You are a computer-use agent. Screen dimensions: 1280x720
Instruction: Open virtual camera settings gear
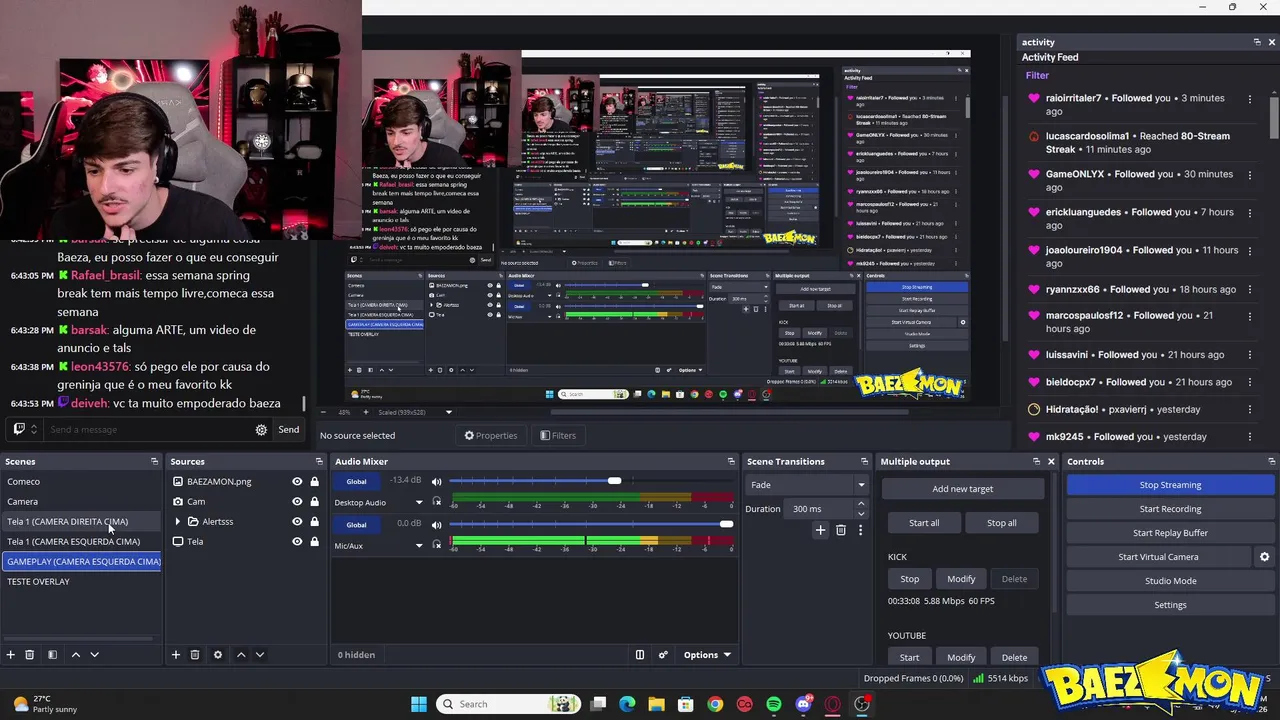(x=1264, y=557)
